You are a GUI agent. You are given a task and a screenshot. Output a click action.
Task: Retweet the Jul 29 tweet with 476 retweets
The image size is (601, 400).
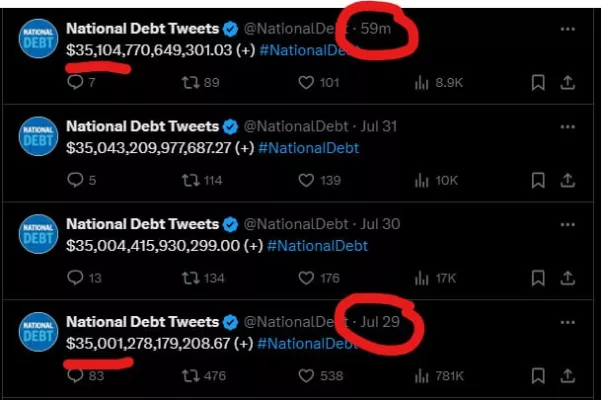[190, 376]
